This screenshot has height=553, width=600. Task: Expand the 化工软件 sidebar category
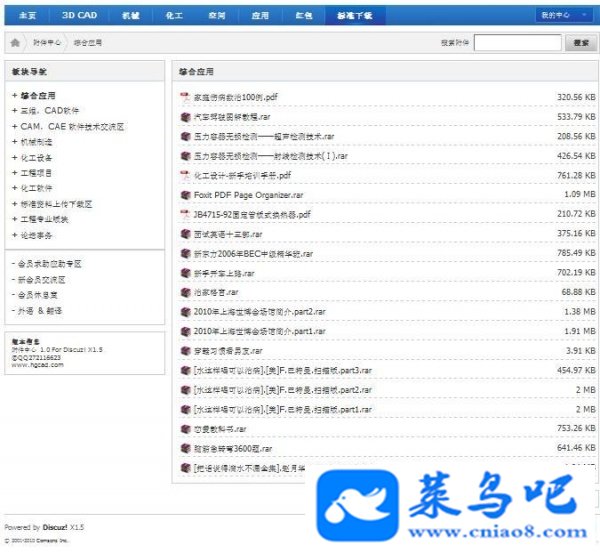tap(15, 188)
